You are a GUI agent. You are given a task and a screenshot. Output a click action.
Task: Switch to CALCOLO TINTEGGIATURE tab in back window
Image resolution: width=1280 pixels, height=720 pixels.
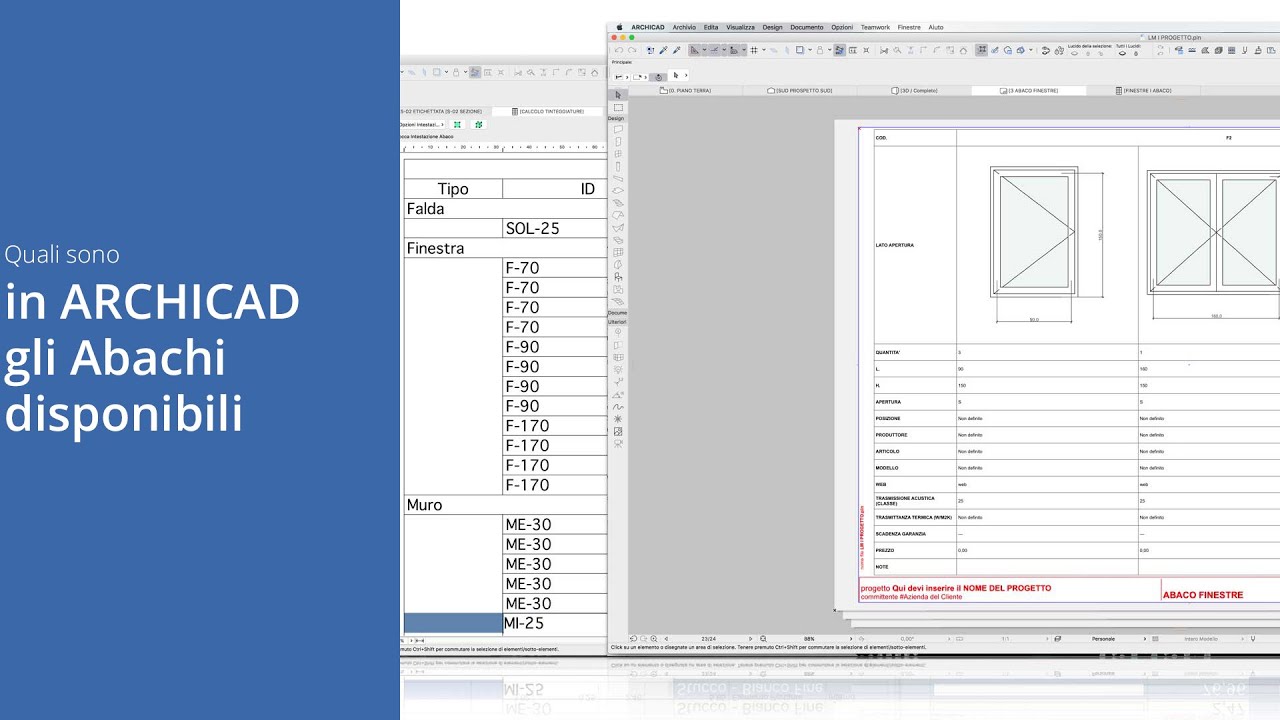pos(547,111)
